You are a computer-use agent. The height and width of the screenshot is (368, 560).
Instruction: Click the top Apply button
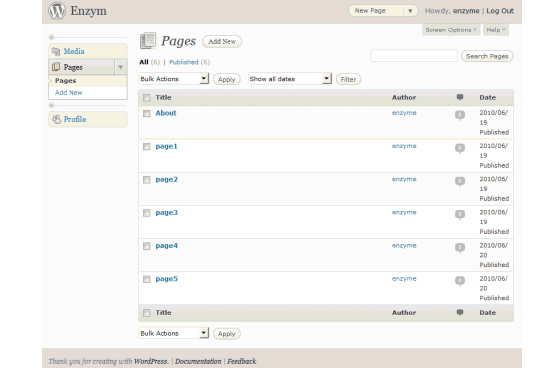click(x=227, y=79)
